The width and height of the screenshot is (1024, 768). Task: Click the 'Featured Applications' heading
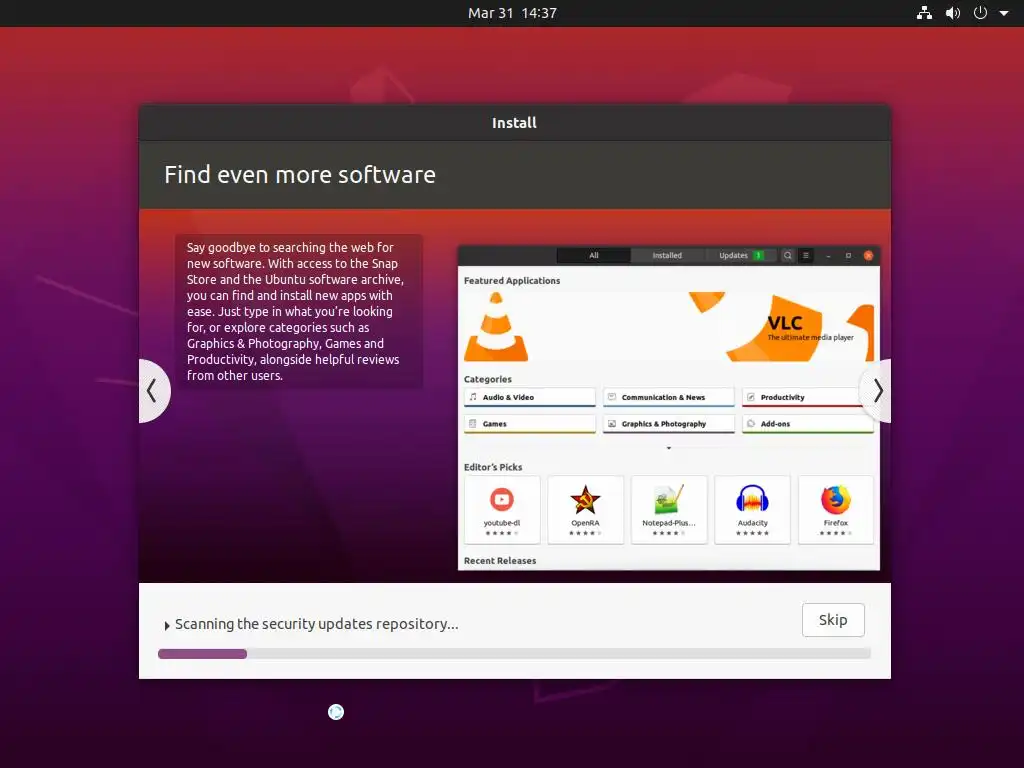click(x=512, y=281)
